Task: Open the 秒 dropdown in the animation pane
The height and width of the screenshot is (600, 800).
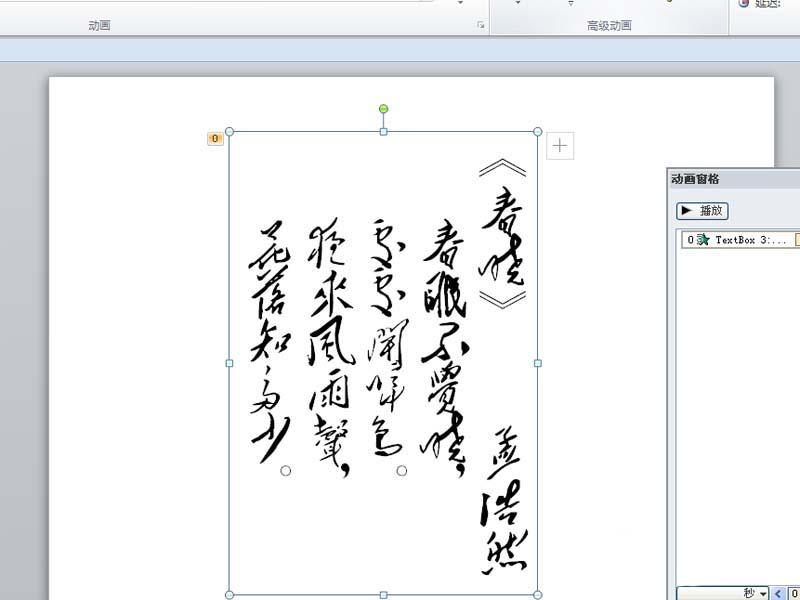Action: click(x=723, y=593)
